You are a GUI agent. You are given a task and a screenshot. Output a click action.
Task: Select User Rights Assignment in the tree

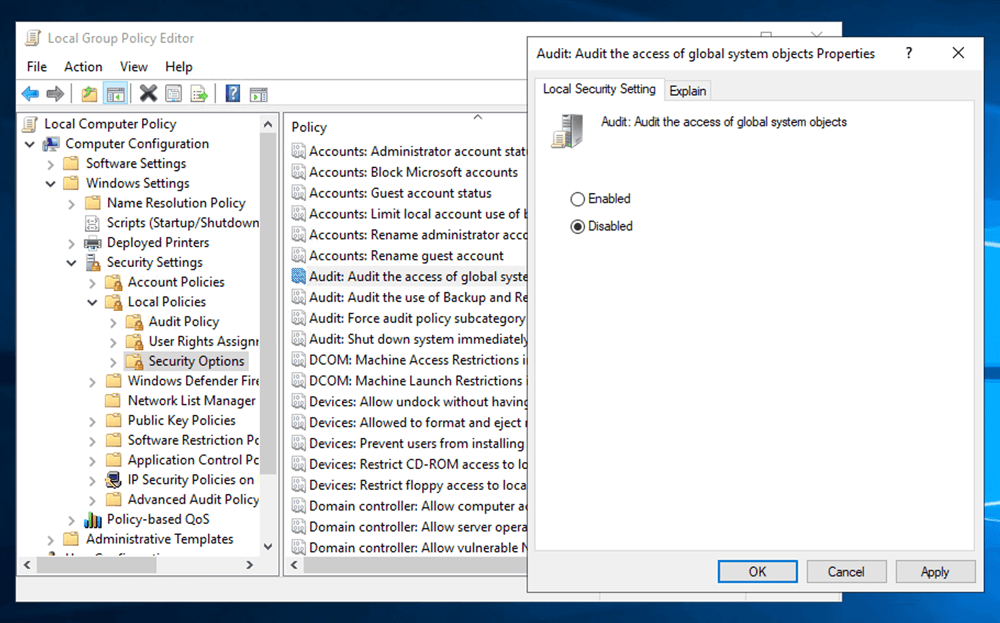click(201, 342)
